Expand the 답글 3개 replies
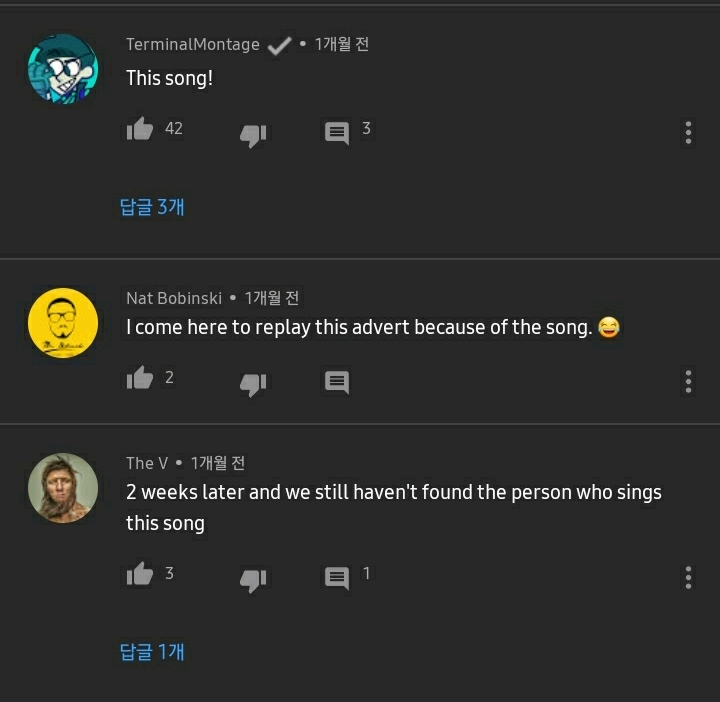 152,207
